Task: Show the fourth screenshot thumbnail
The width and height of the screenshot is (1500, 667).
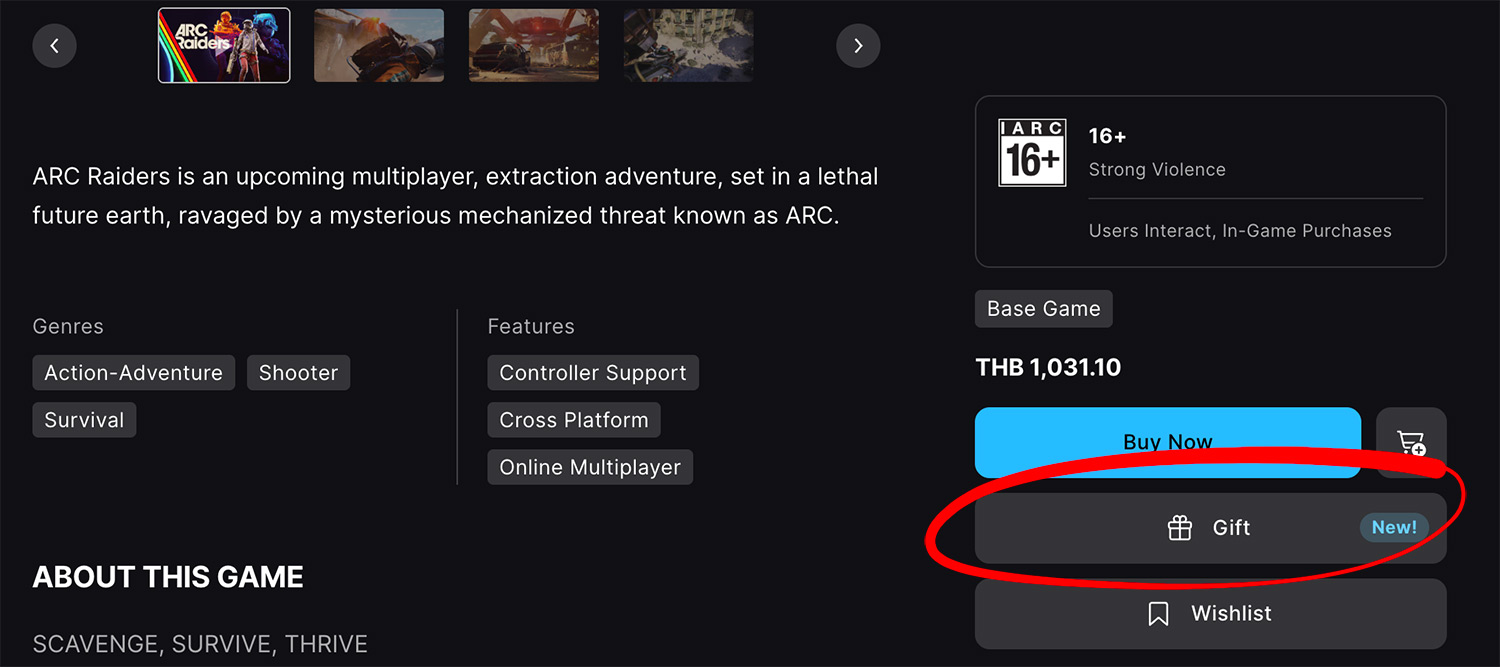Action: tap(689, 45)
